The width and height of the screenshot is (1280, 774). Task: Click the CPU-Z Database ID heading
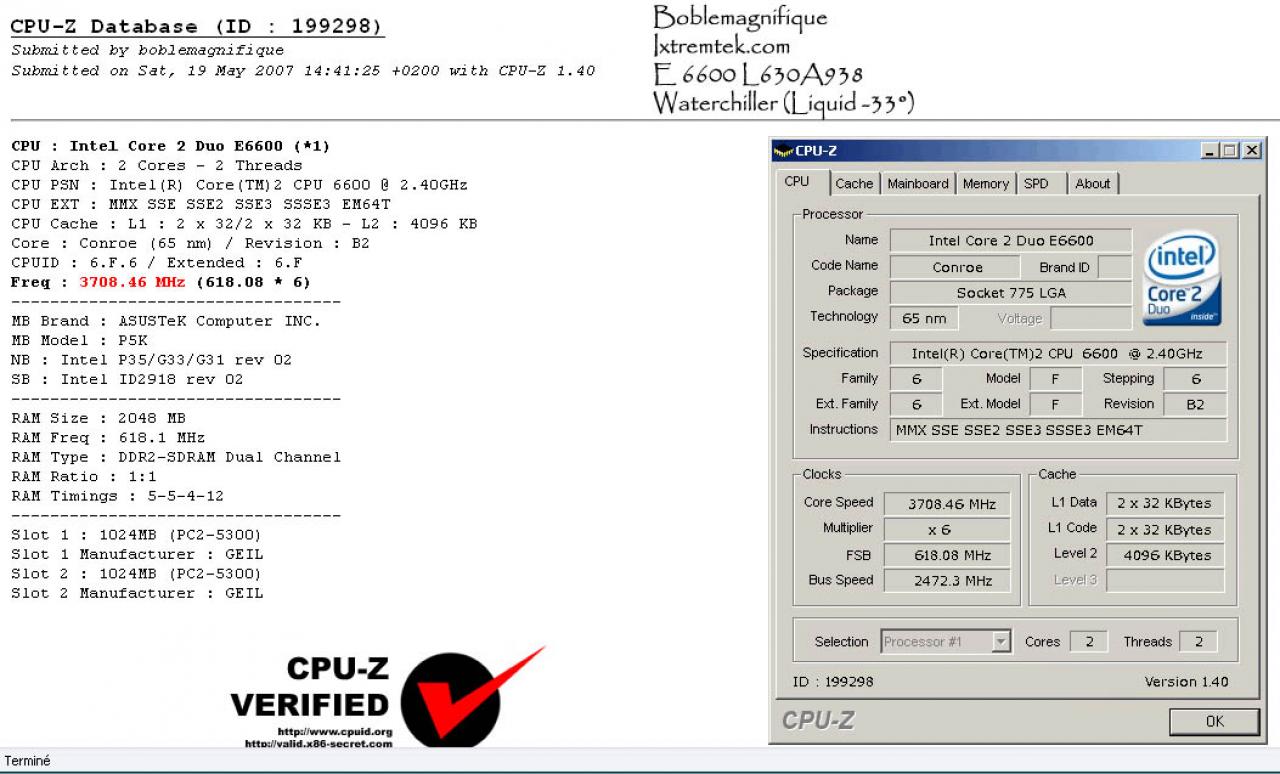click(196, 27)
